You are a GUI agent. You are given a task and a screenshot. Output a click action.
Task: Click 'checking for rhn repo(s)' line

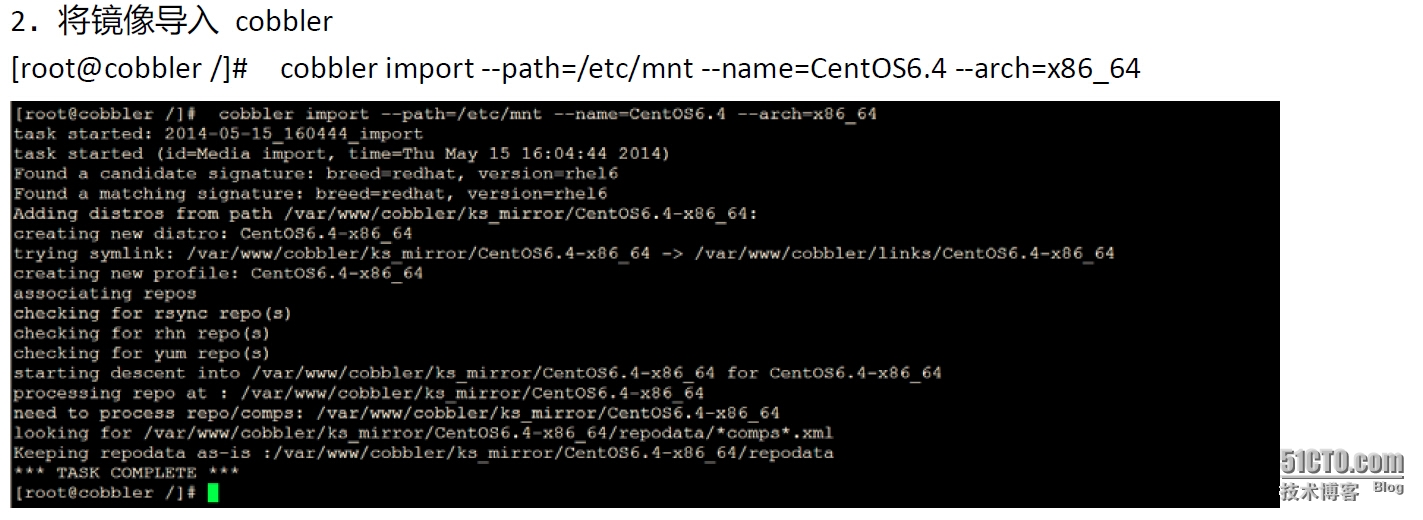pyautogui.click(x=142, y=333)
